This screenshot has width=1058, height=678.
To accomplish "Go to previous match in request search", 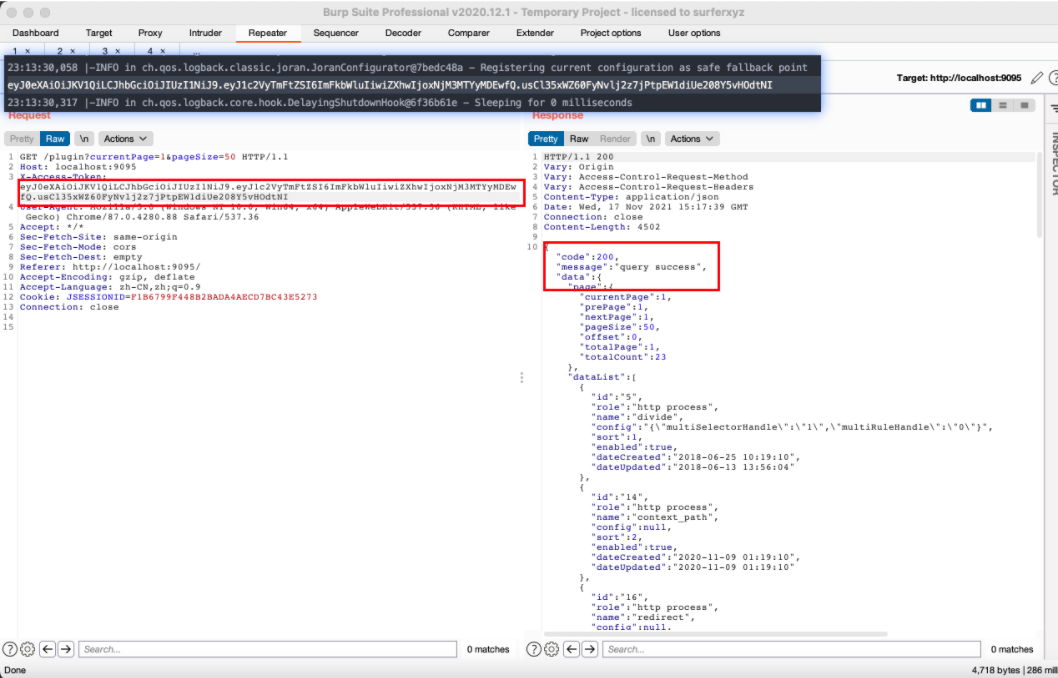I will (47, 649).
